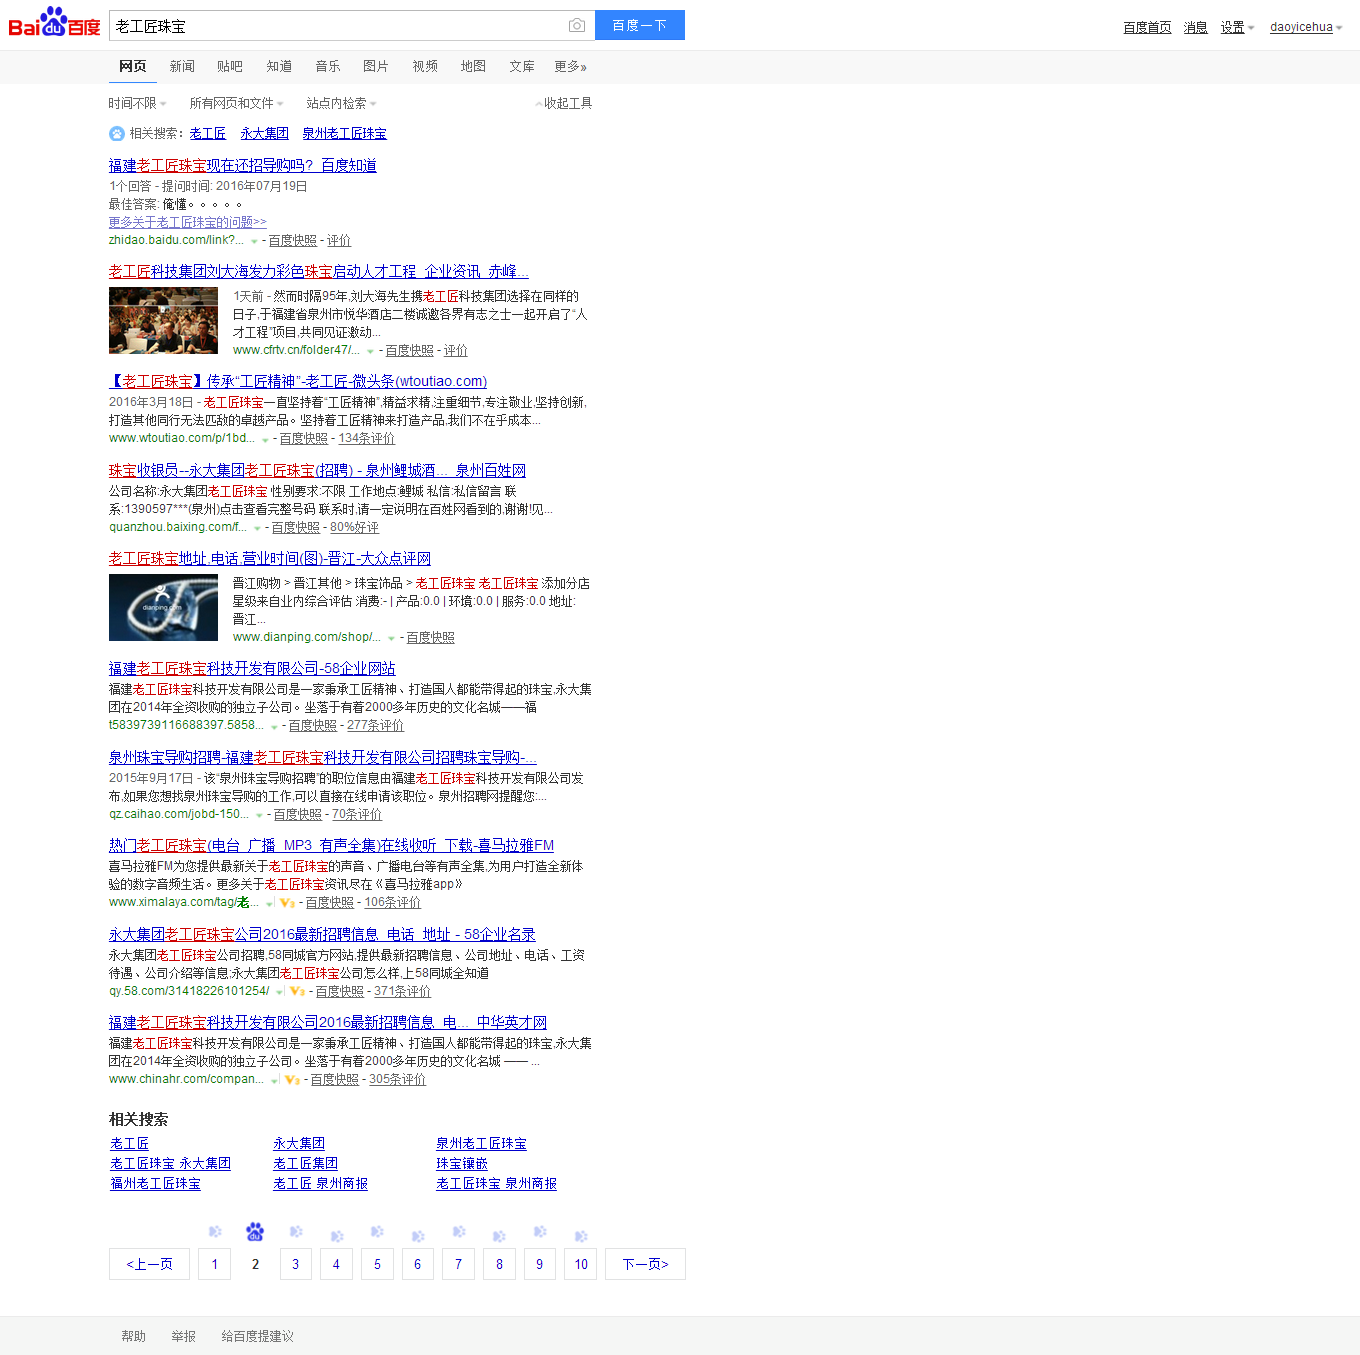Open 百度快照 for the dianping result
The height and width of the screenshot is (1355, 1360).
click(x=430, y=638)
